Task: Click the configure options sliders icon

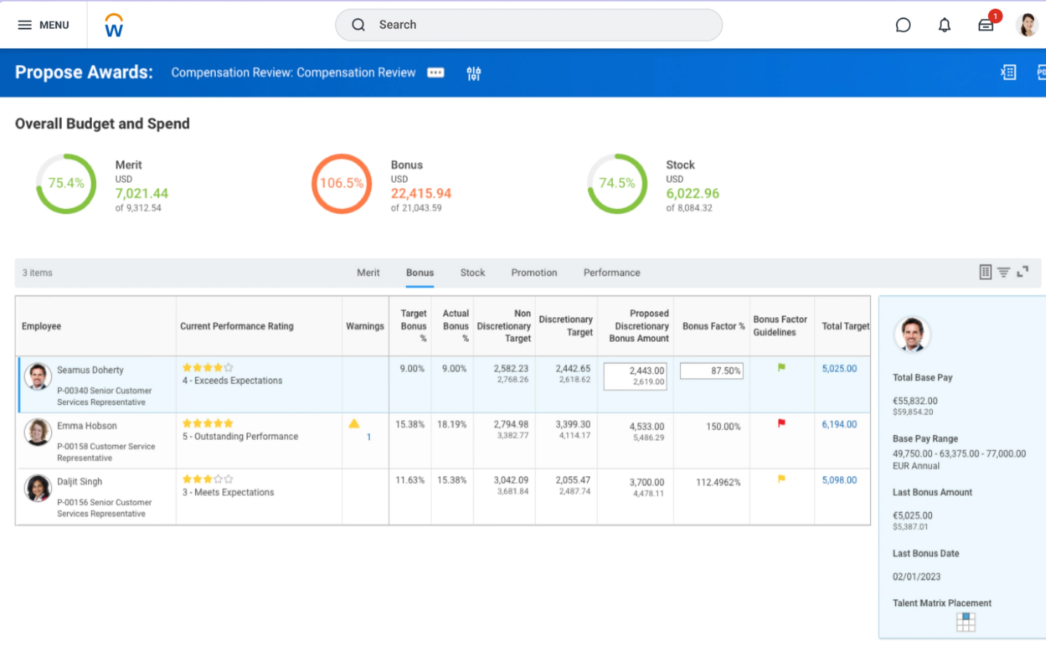Action: 474,73
